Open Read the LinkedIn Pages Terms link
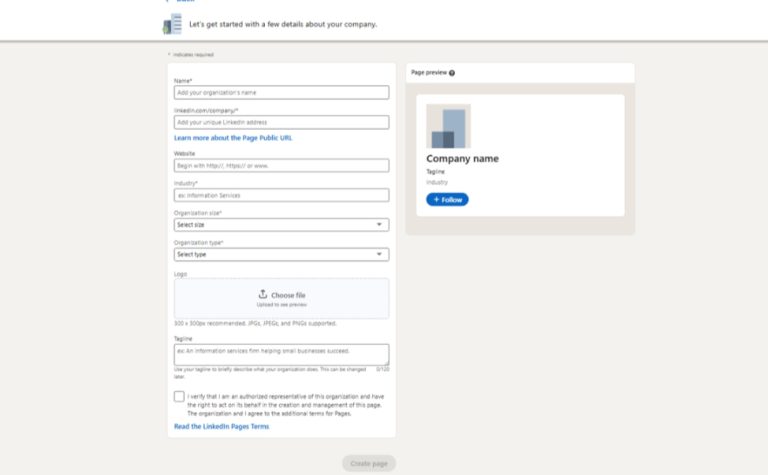 (x=221, y=427)
